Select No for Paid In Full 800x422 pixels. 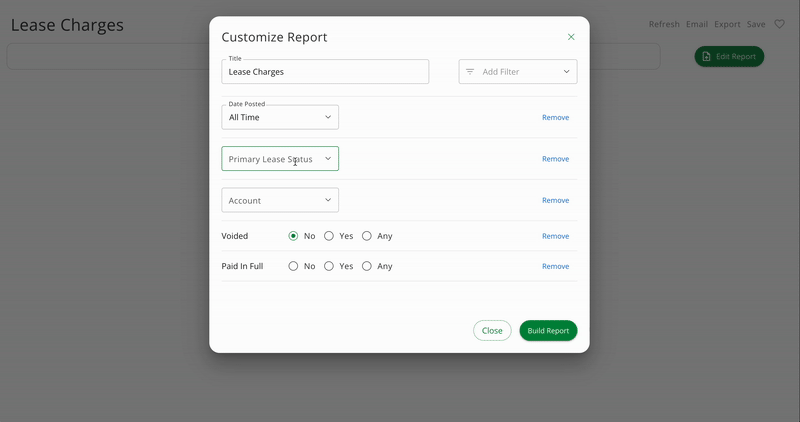point(293,266)
